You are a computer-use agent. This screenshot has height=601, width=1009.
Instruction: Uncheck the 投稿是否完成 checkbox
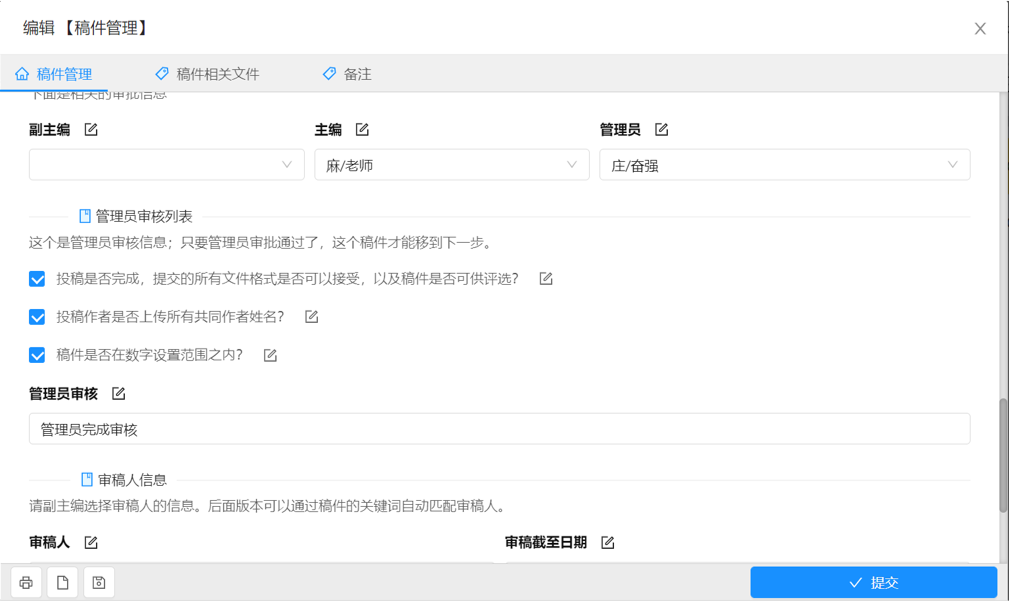37,279
